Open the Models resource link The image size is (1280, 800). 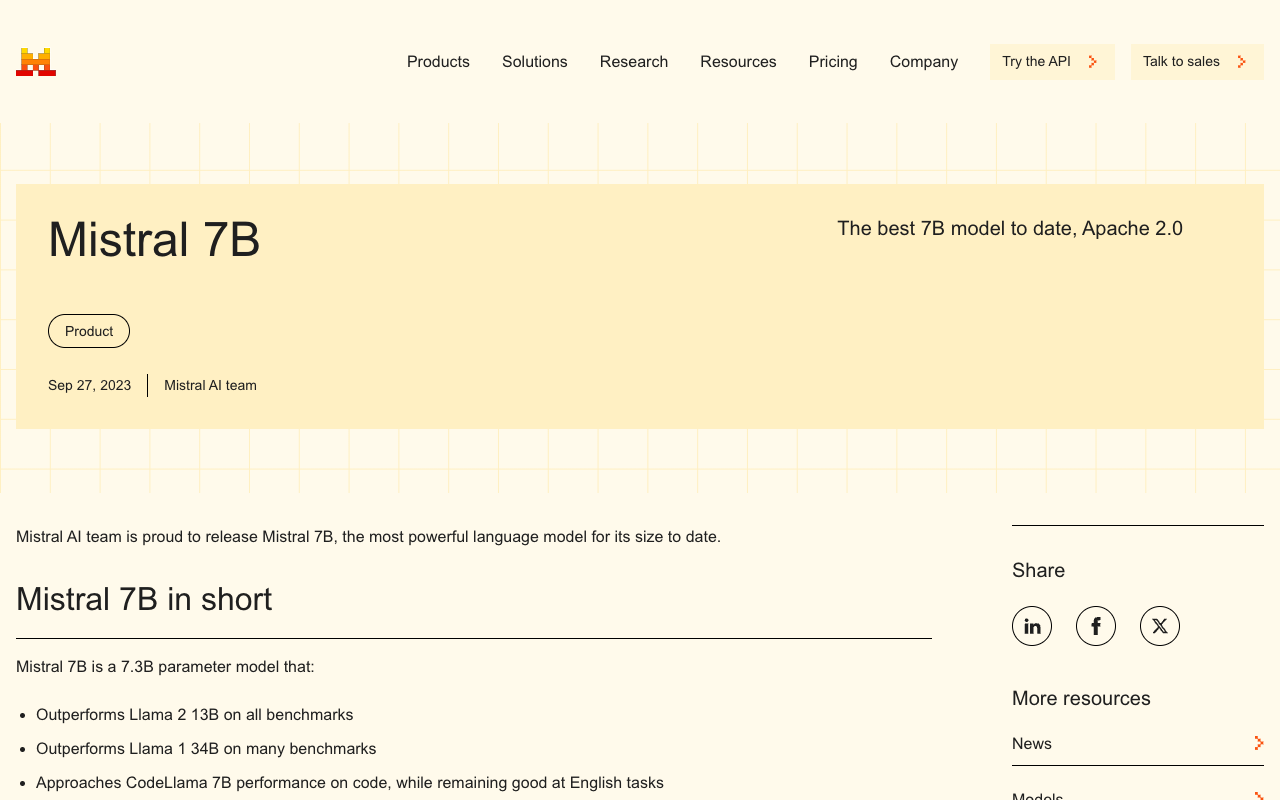coord(1138,795)
